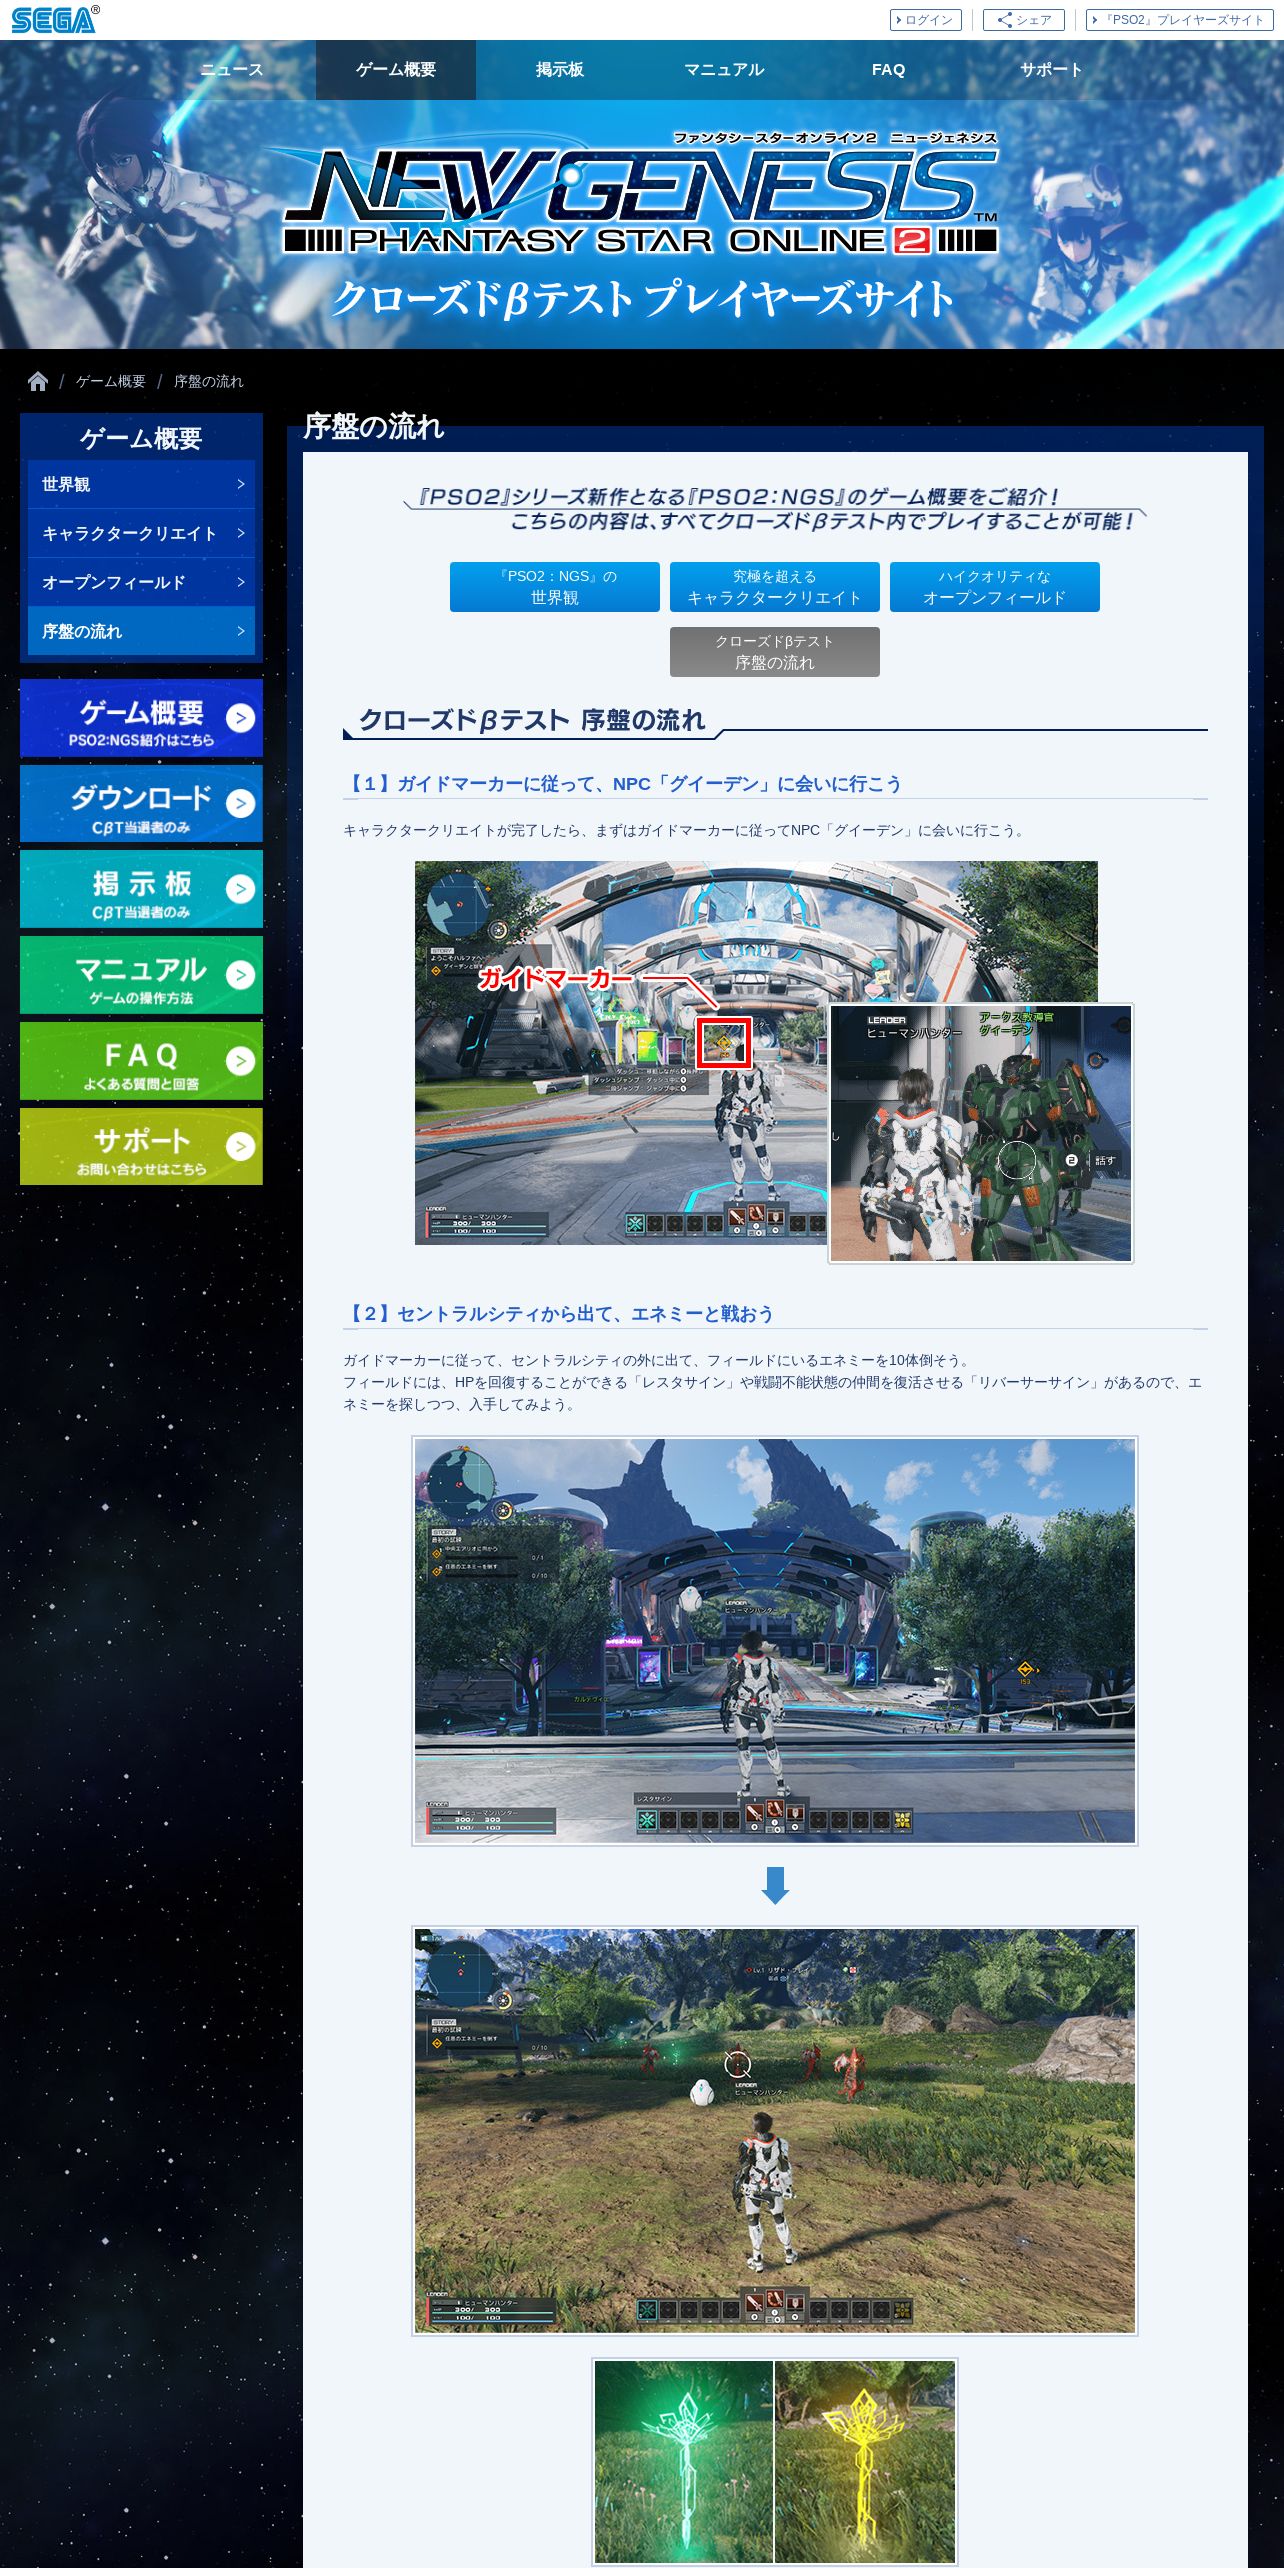Click the SEGA logo
The width and height of the screenshot is (1284, 2568).
pyautogui.click(x=55, y=19)
